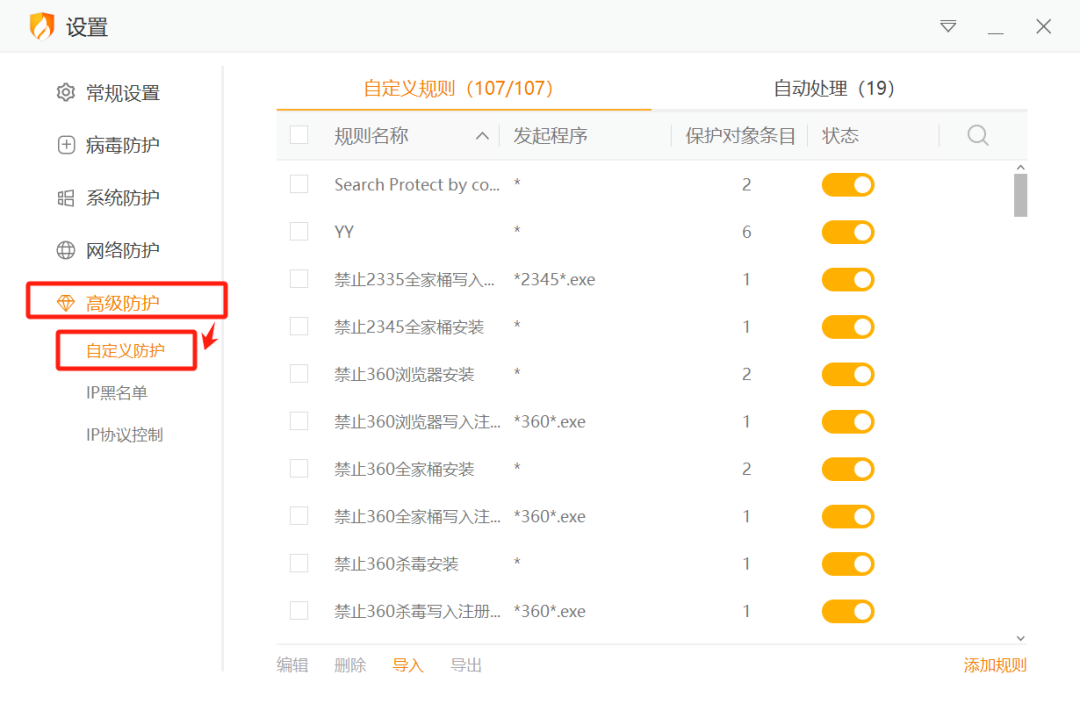
Task: Click the count 6 in YY row
Action: (746, 232)
